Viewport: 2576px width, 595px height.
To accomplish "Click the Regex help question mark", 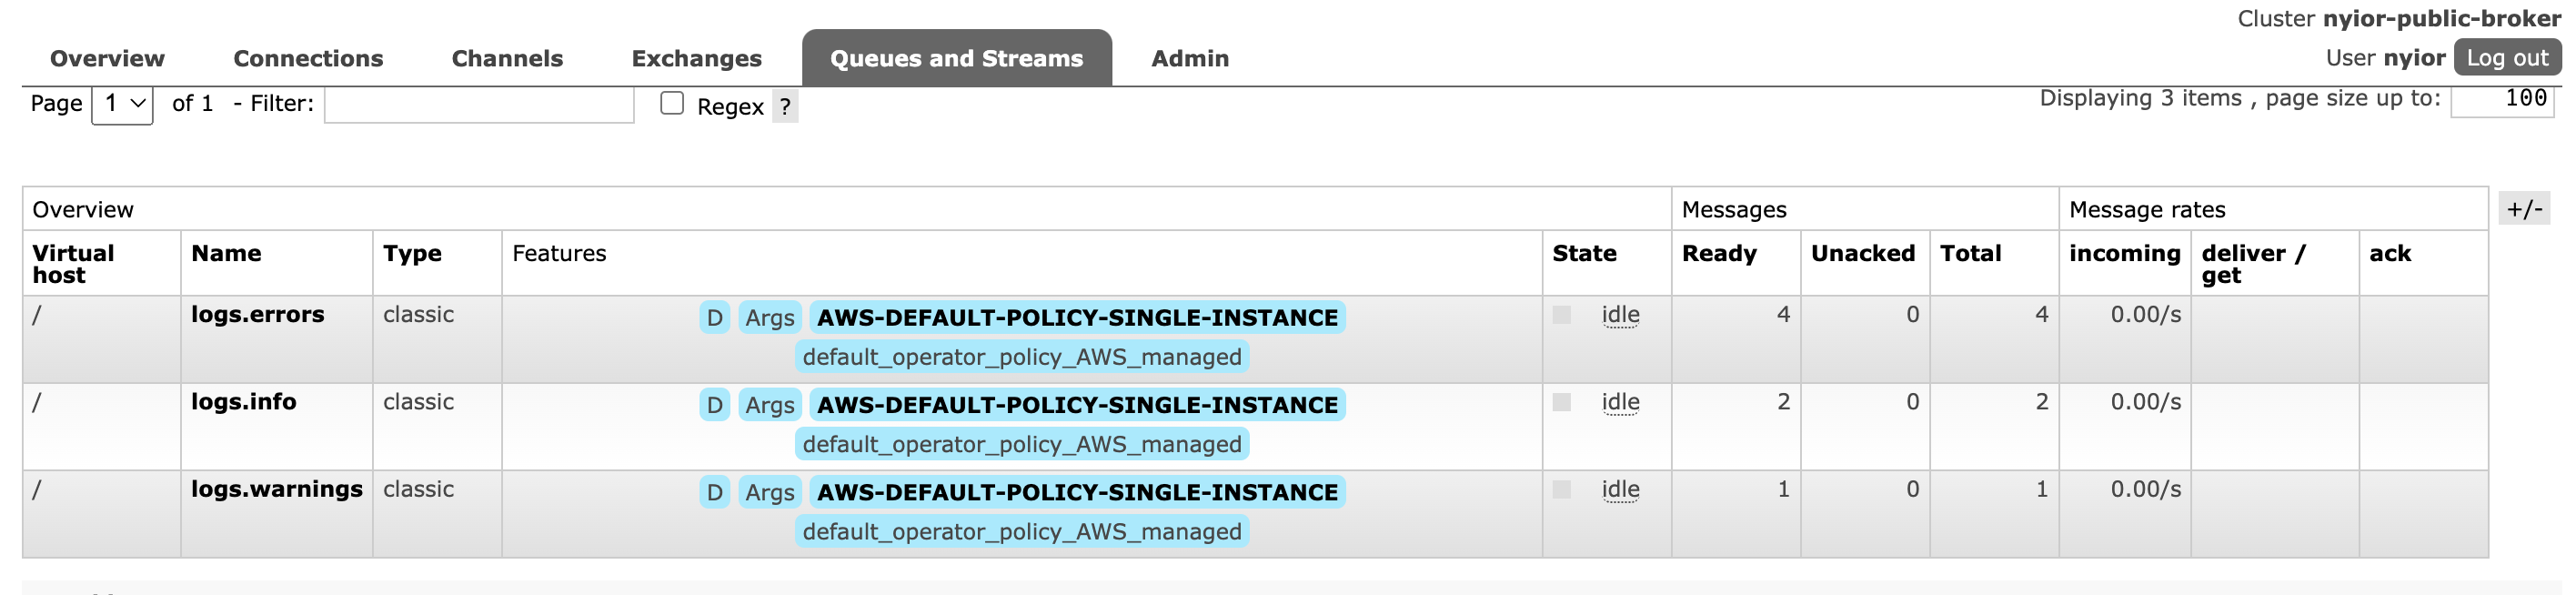I will (x=785, y=106).
